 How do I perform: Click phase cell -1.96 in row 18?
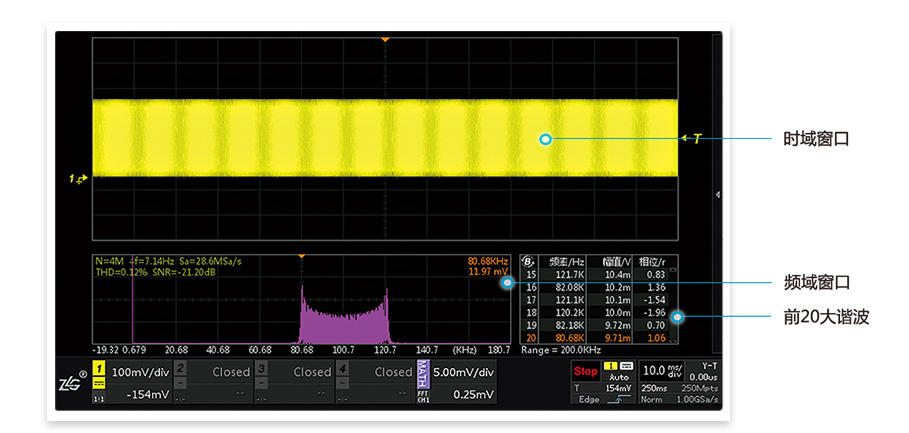[x=655, y=313]
